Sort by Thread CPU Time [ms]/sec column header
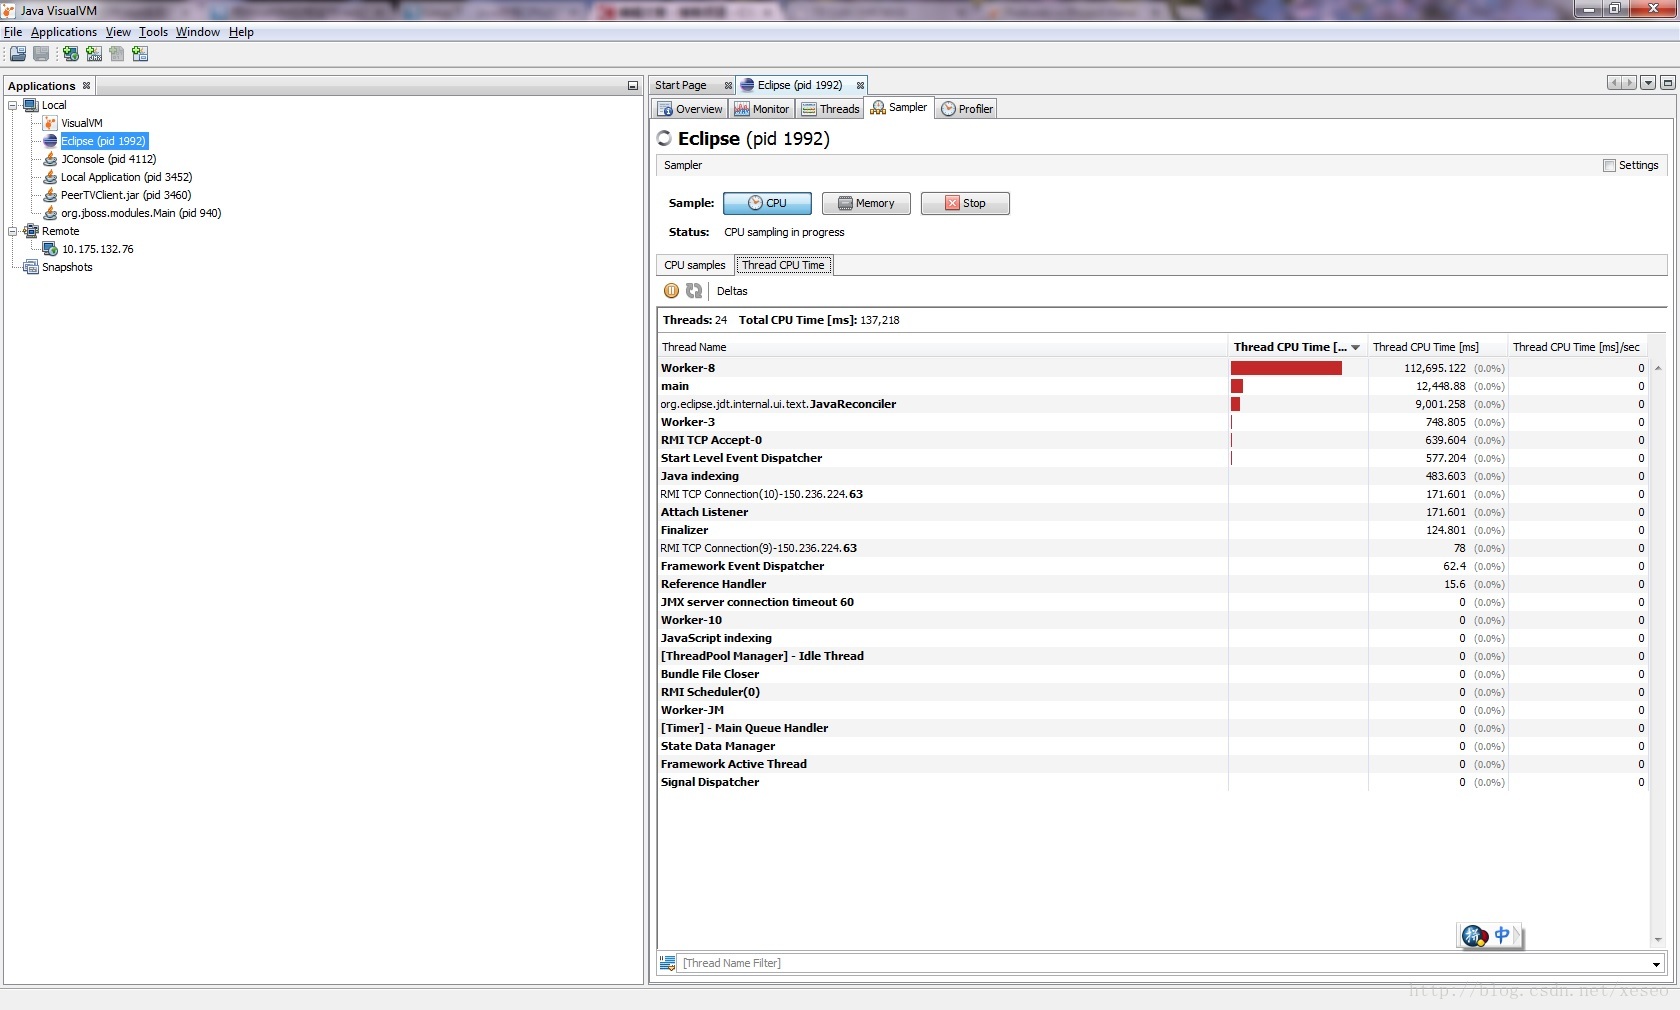This screenshot has width=1680, height=1010. click(x=1577, y=347)
